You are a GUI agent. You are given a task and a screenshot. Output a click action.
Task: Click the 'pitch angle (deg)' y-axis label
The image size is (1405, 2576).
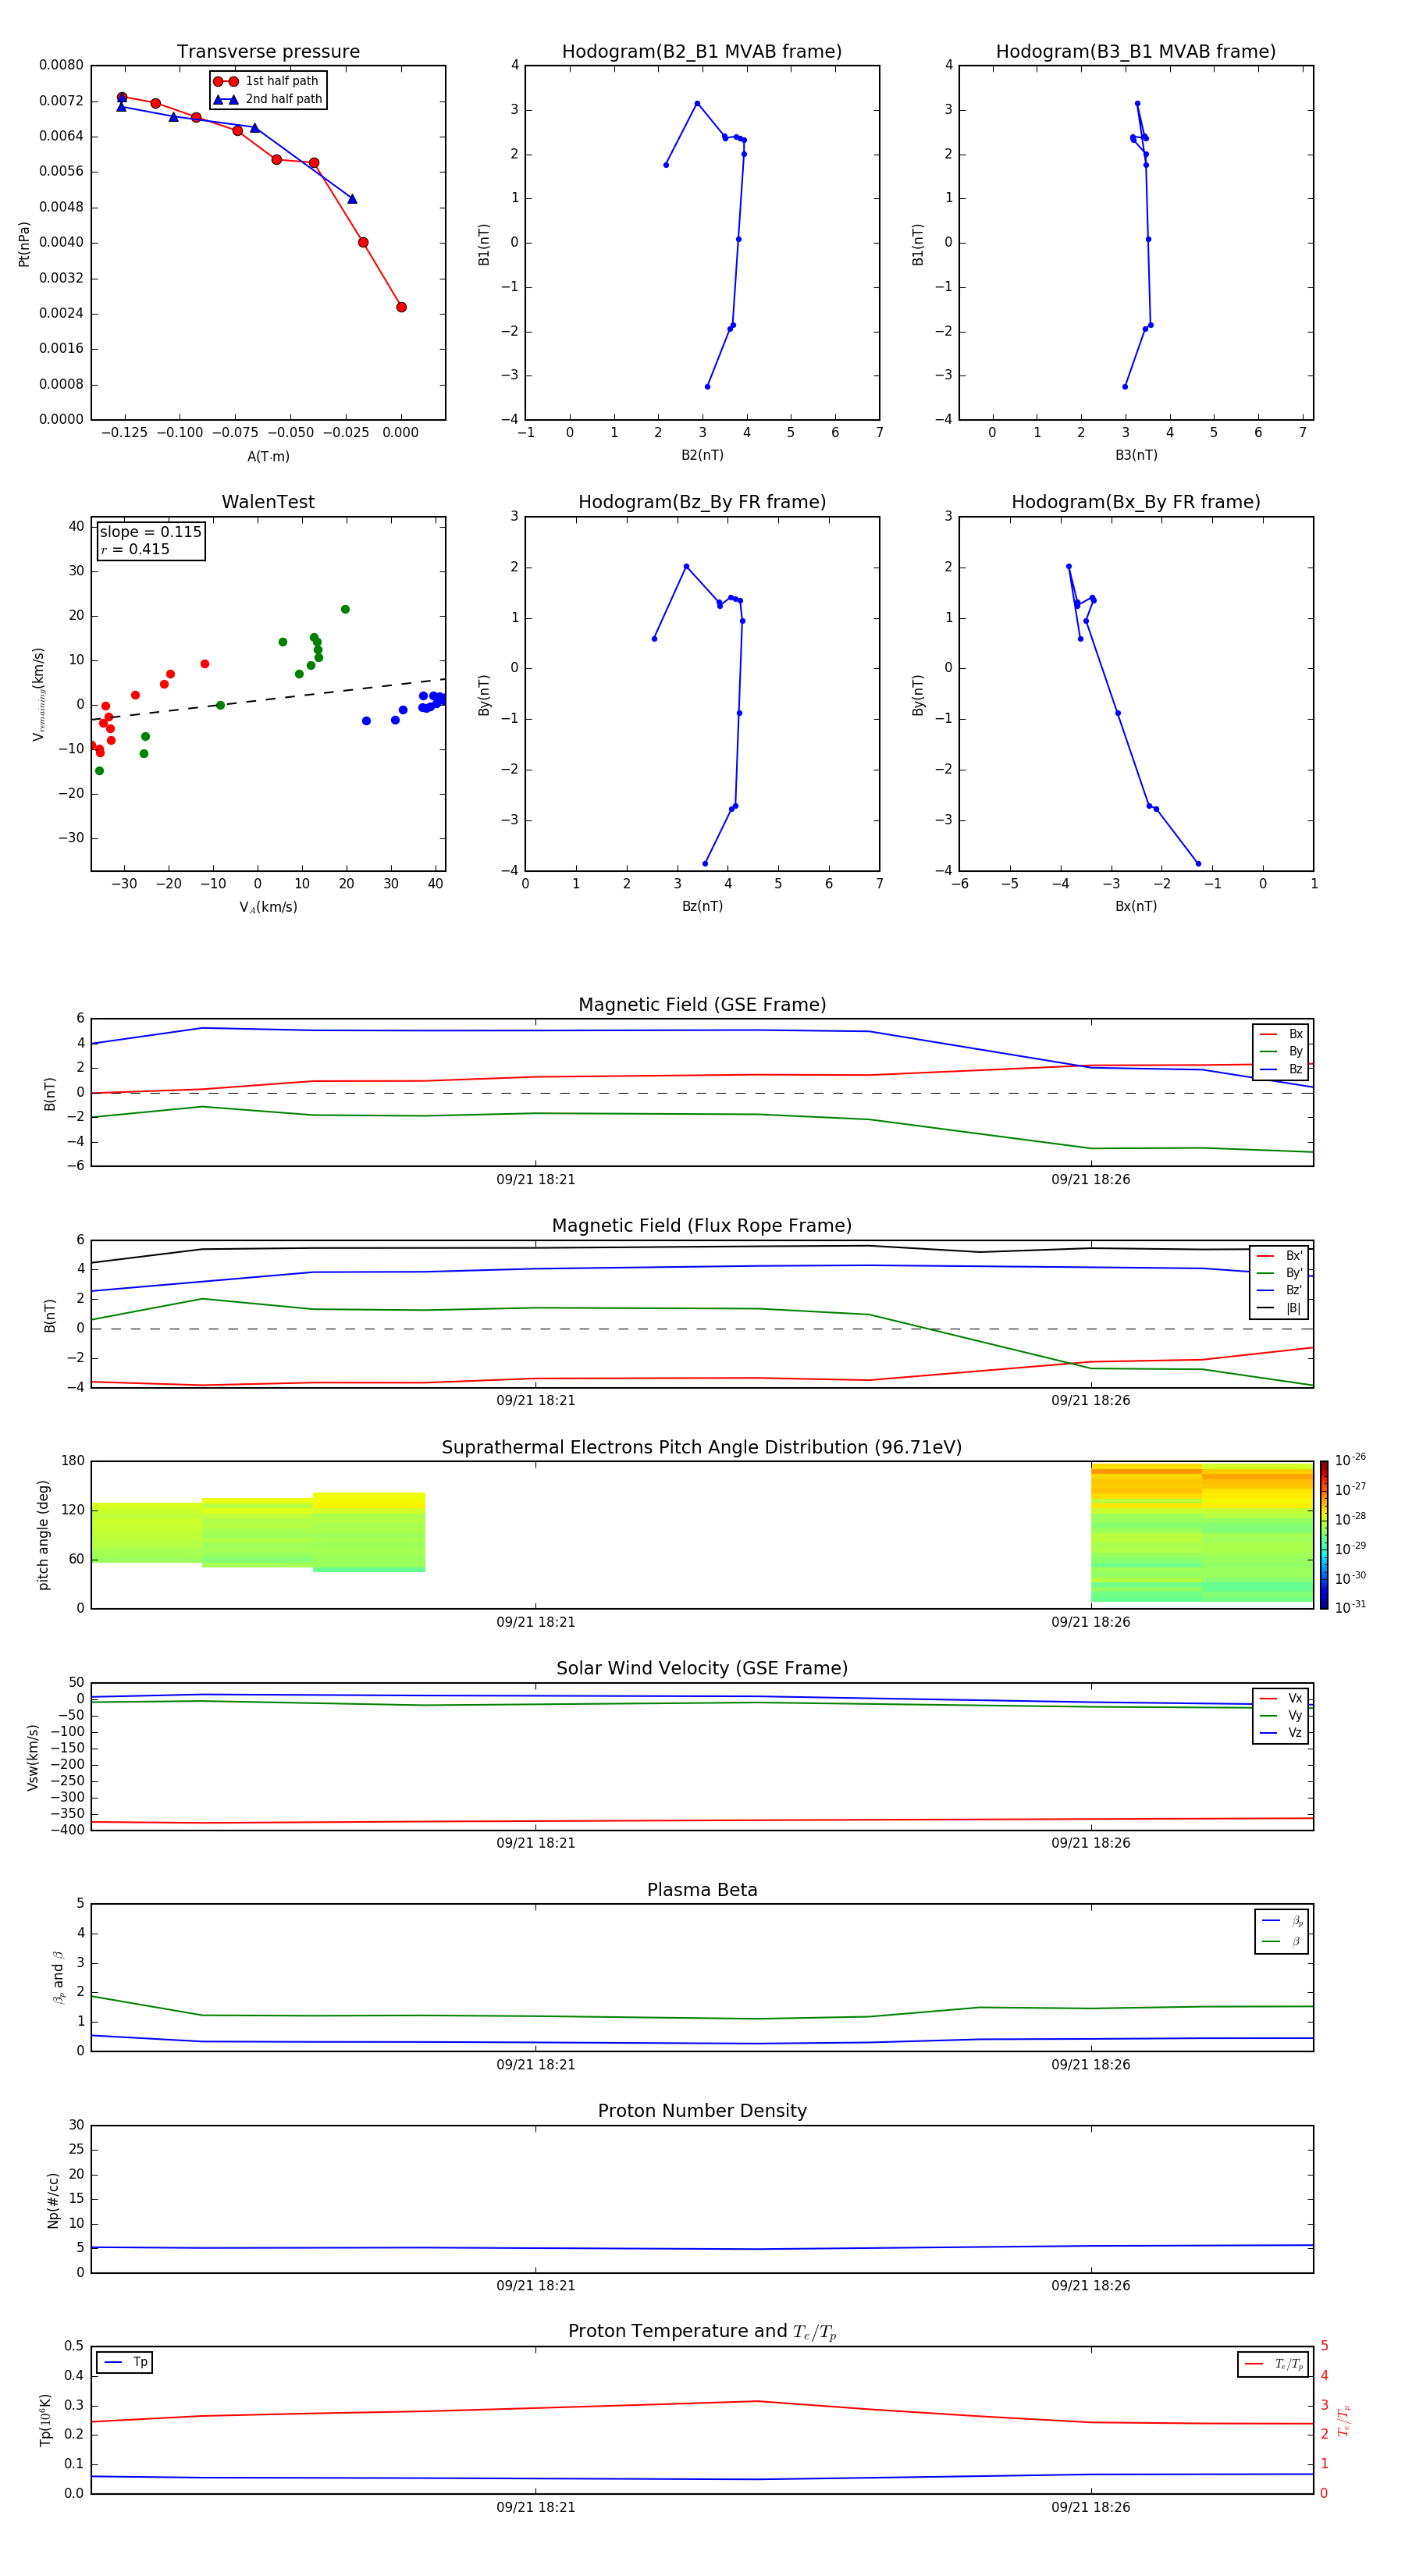pos(43,1535)
